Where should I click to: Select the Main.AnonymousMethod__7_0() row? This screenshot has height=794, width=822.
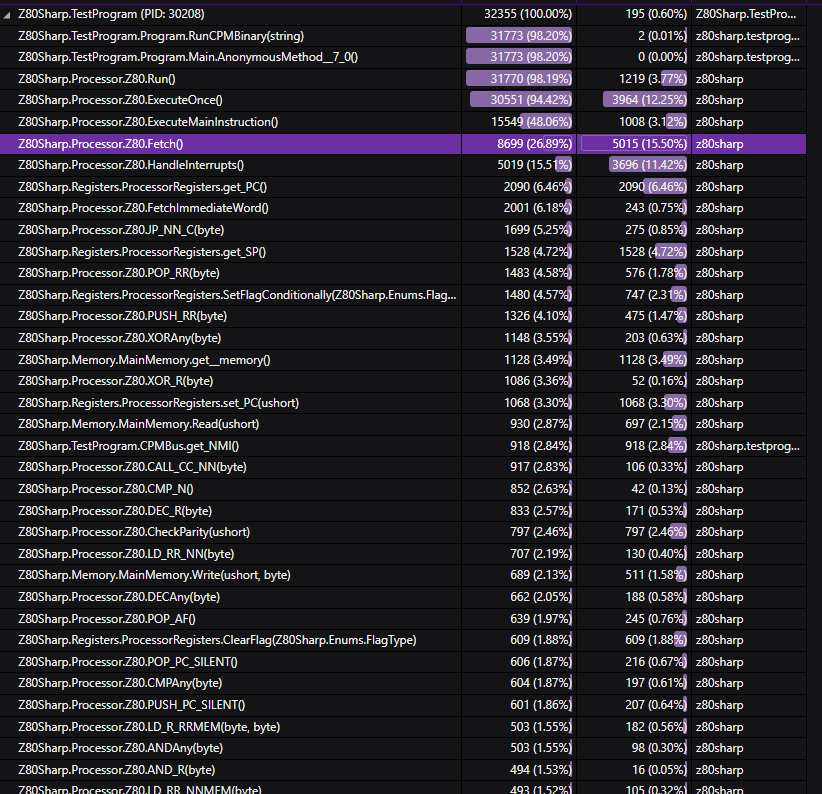click(403, 57)
